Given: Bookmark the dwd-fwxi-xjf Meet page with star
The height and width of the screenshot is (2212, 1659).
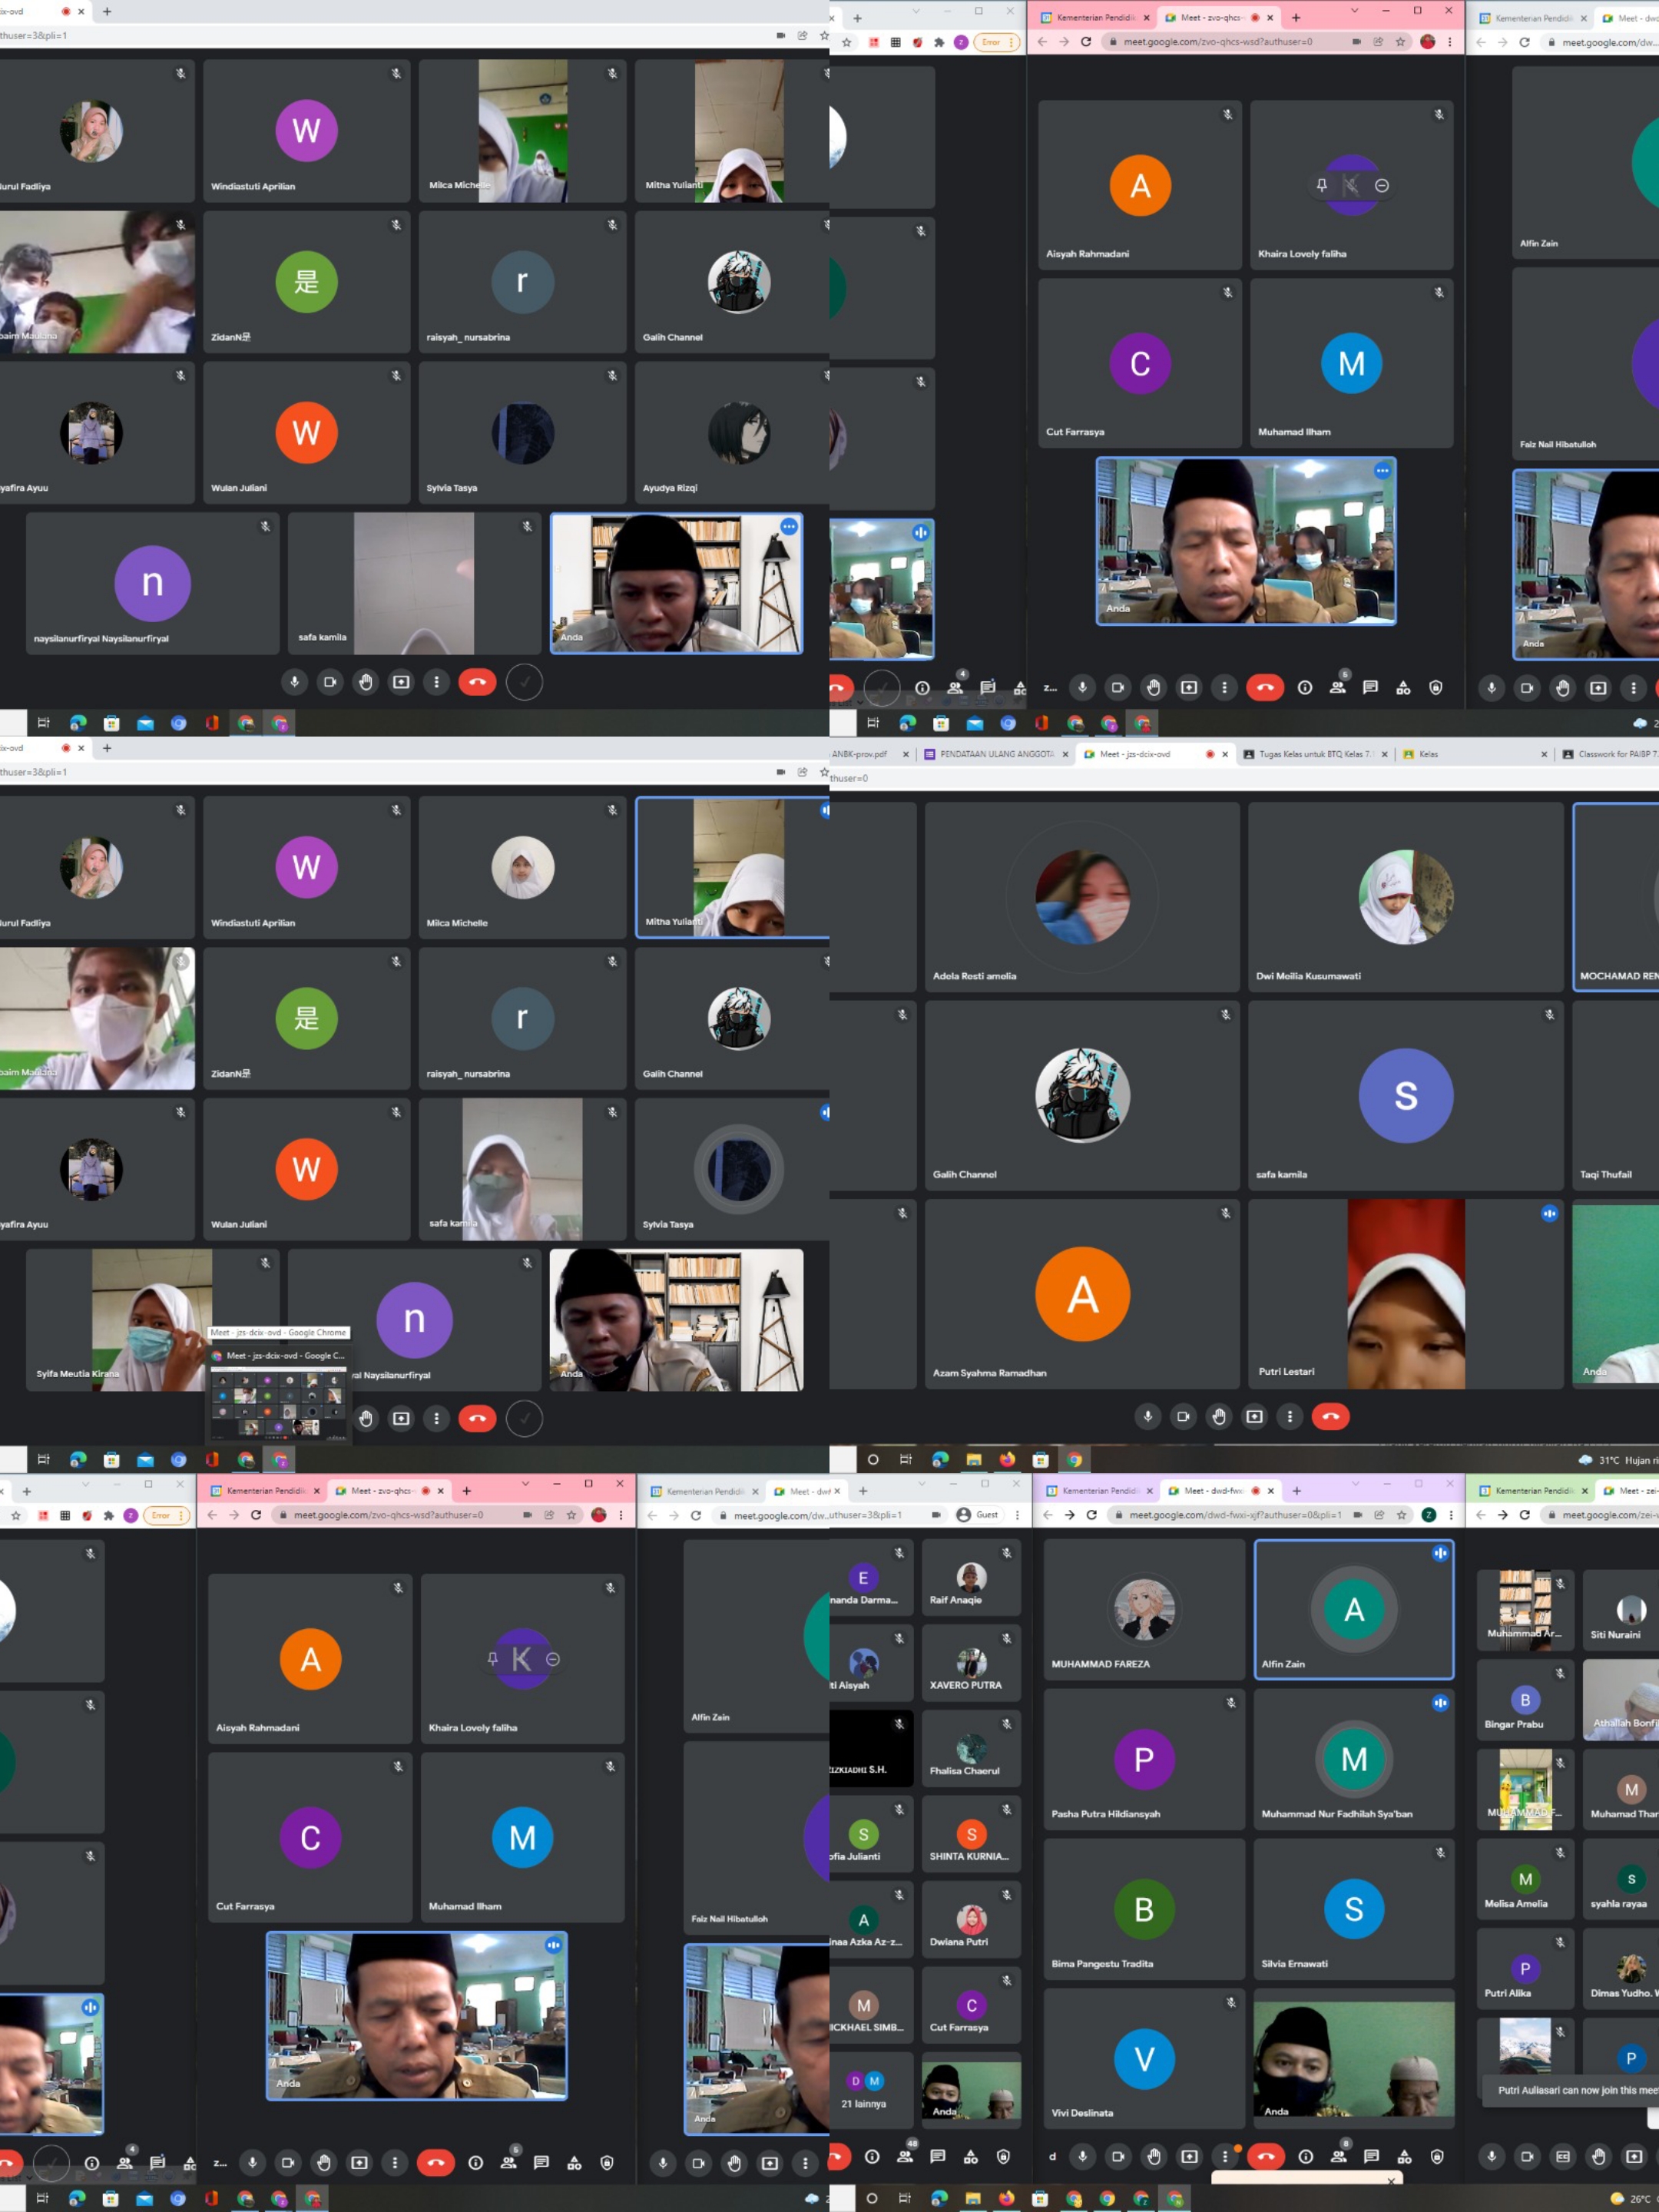Looking at the screenshot, I should tap(1401, 1515).
